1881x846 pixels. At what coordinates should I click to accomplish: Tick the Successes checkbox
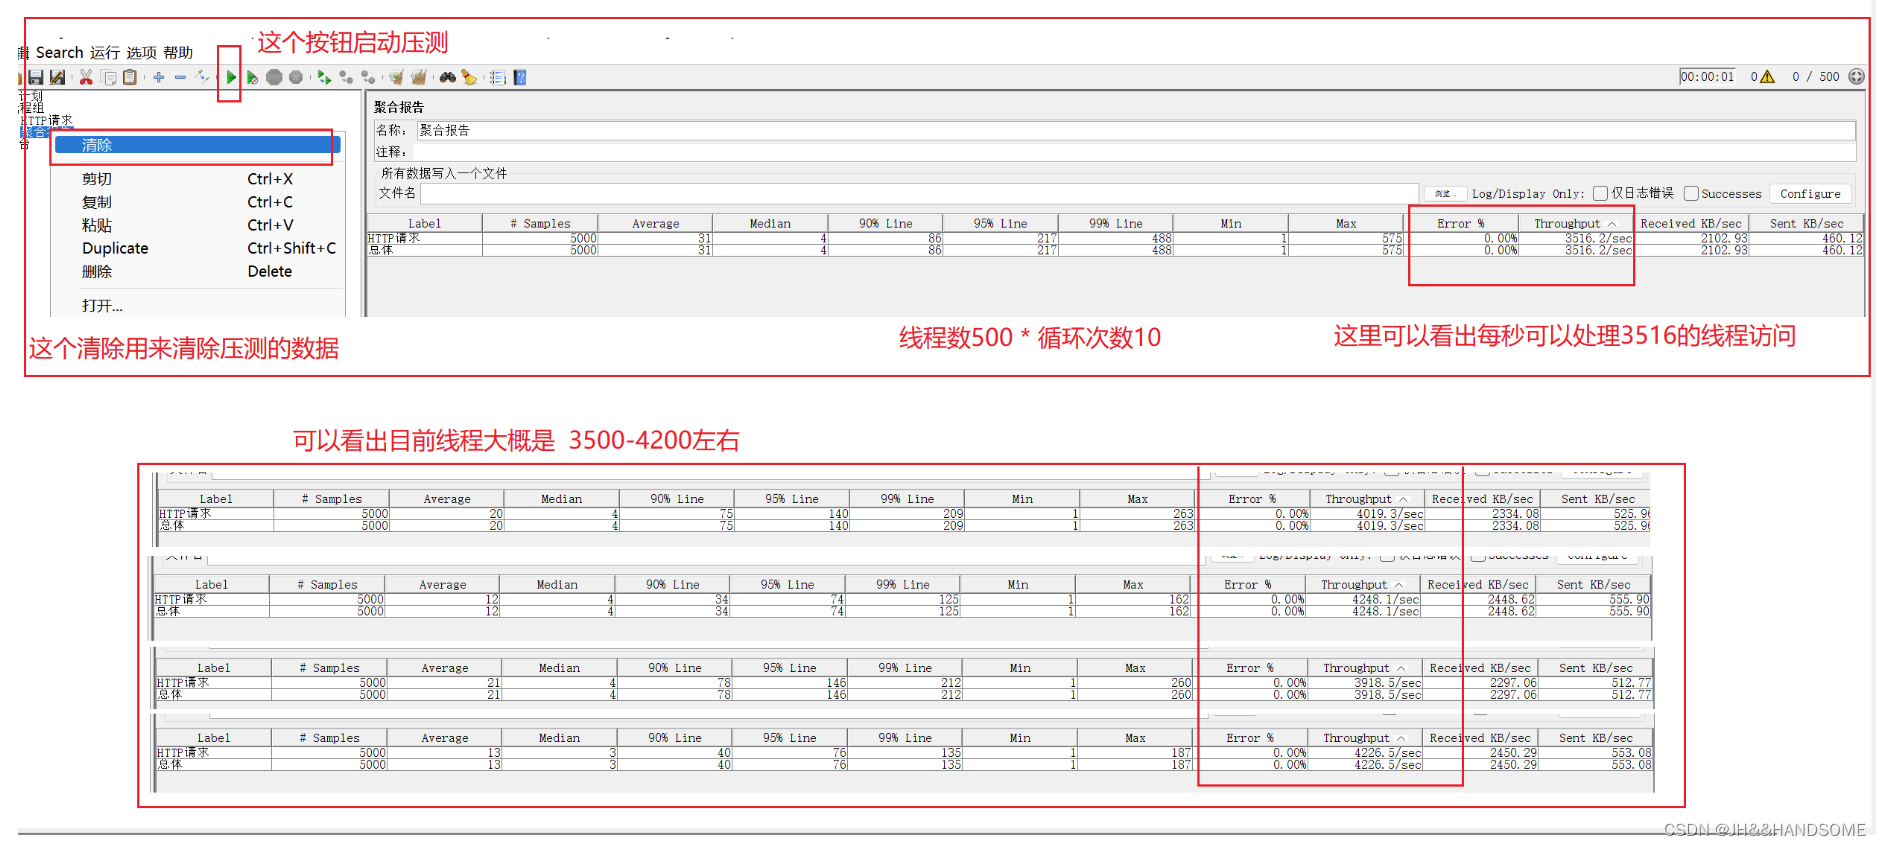pyautogui.click(x=1691, y=193)
